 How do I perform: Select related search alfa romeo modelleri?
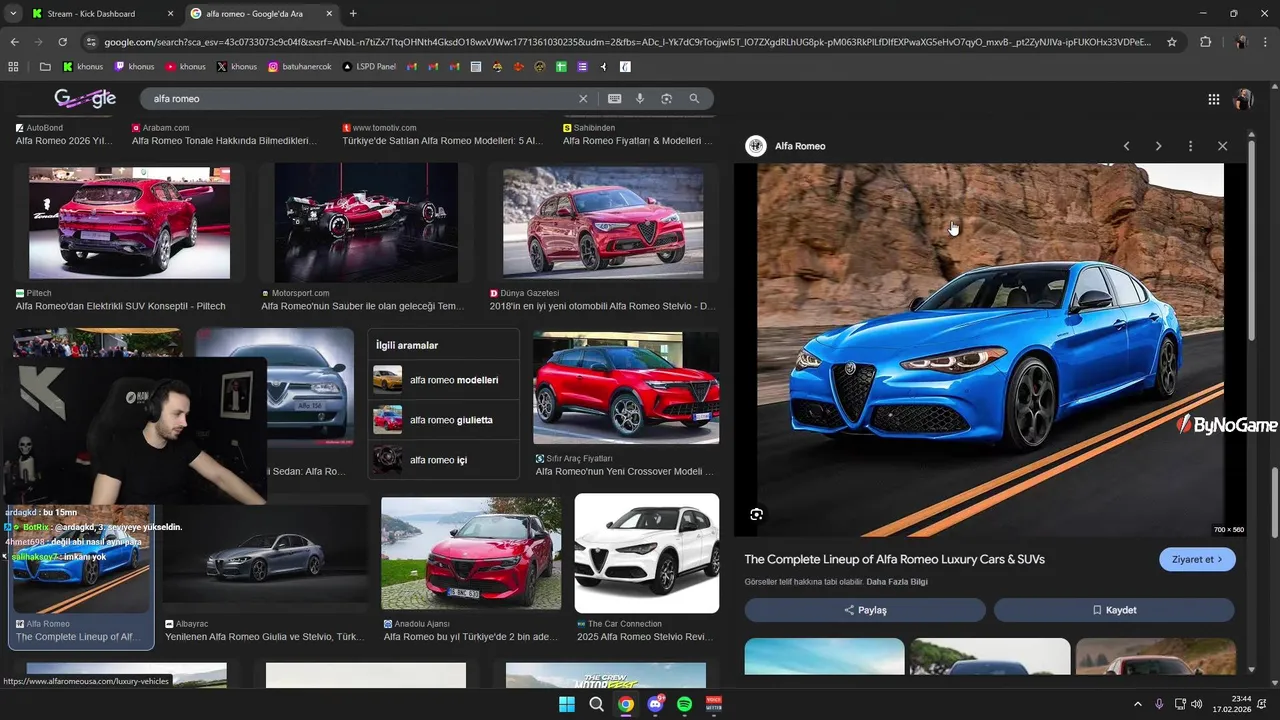(443, 380)
